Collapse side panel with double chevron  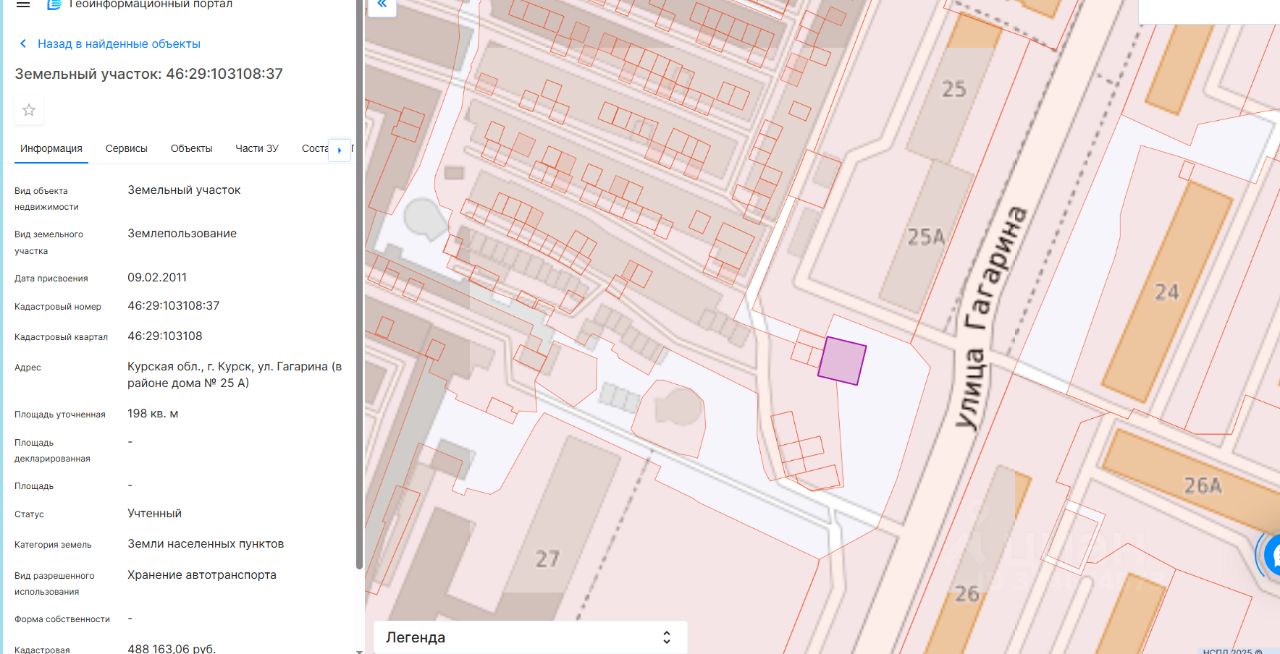coord(381,5)
